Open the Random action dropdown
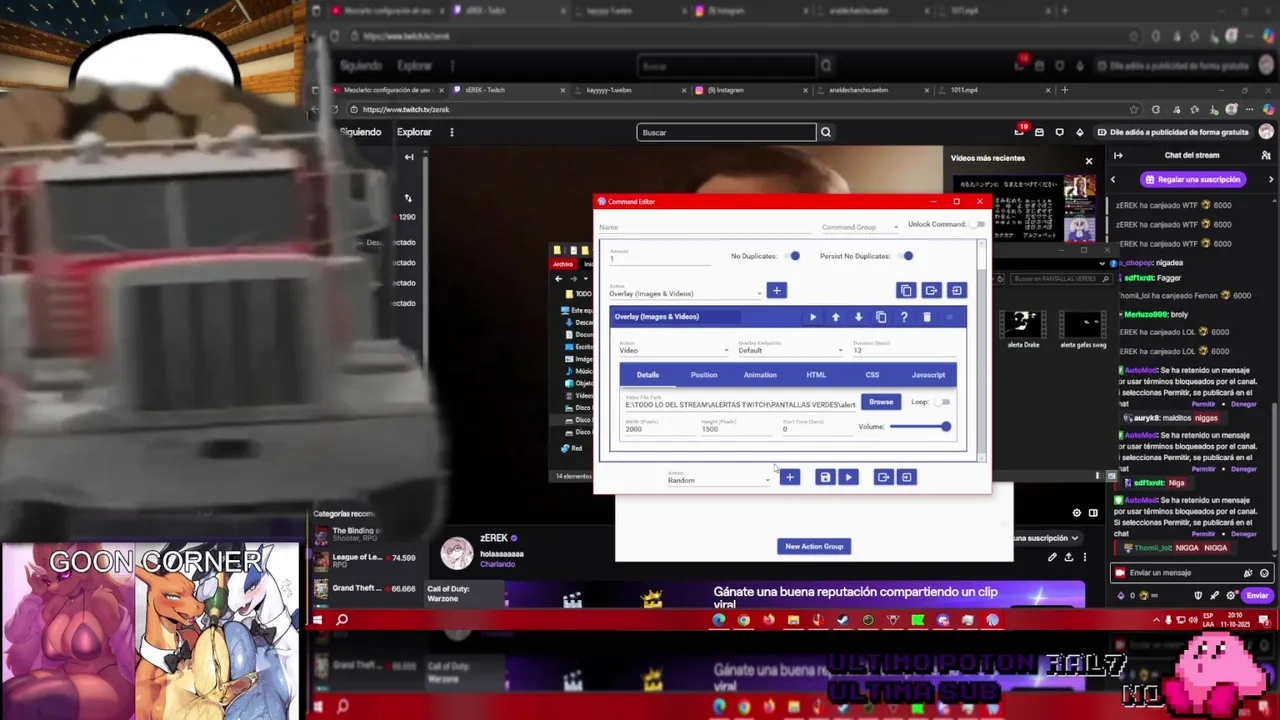Screen dimensions: 1280x720 pos(718,480)
